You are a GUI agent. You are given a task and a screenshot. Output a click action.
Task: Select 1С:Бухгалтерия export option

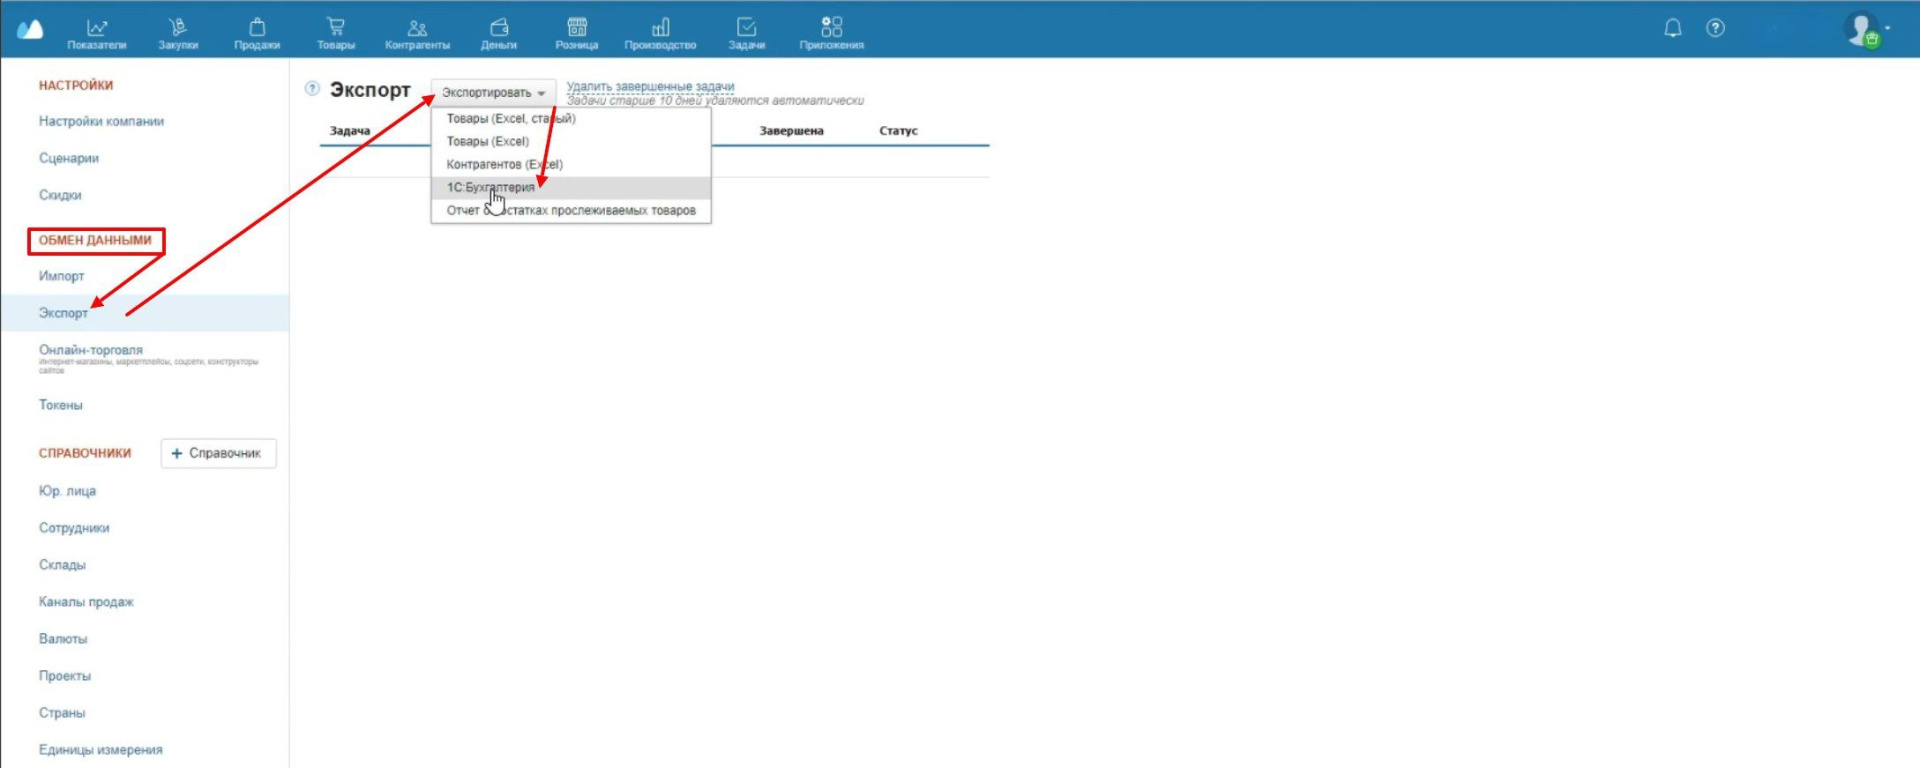[490, 187]
